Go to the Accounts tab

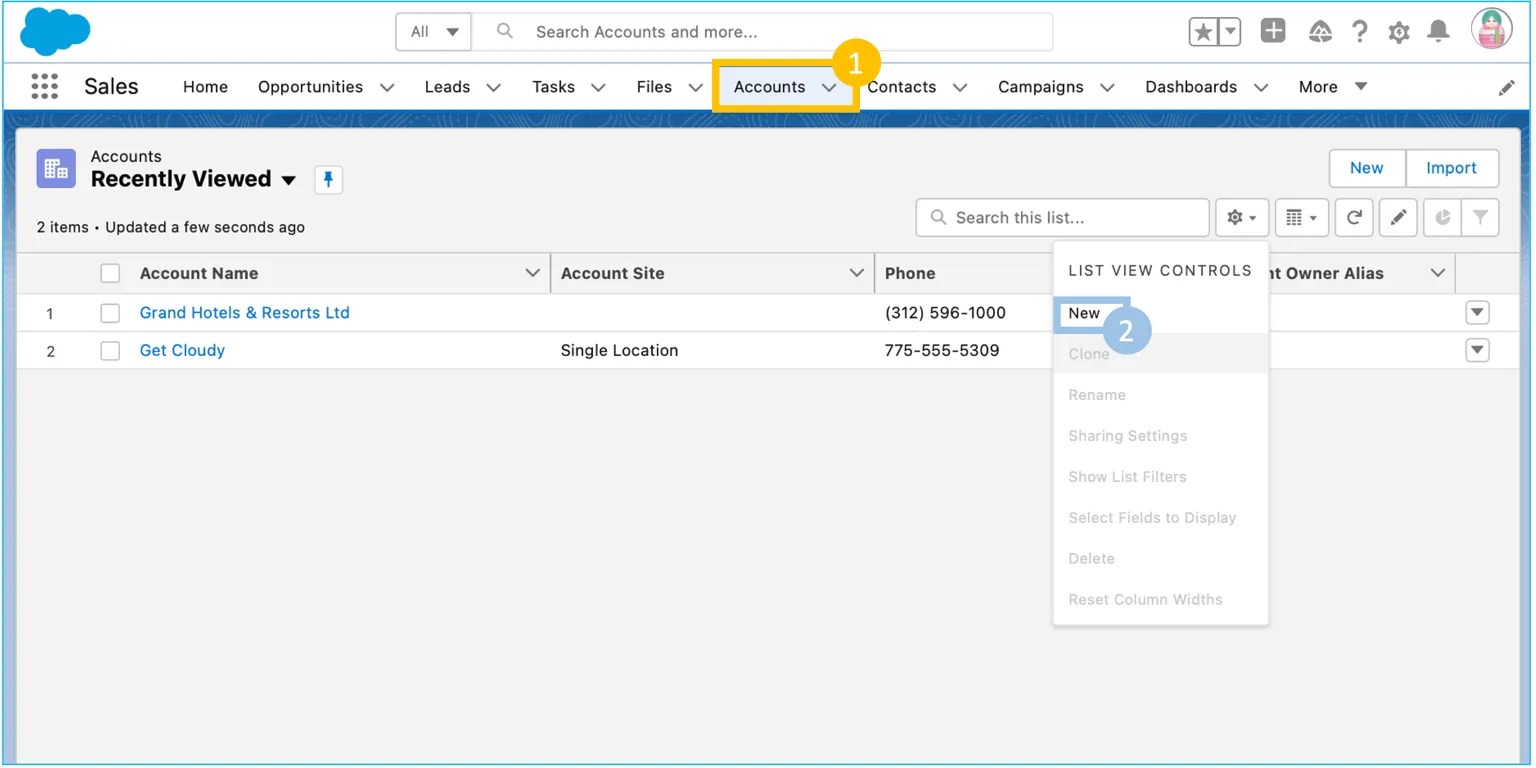point(769,87)
